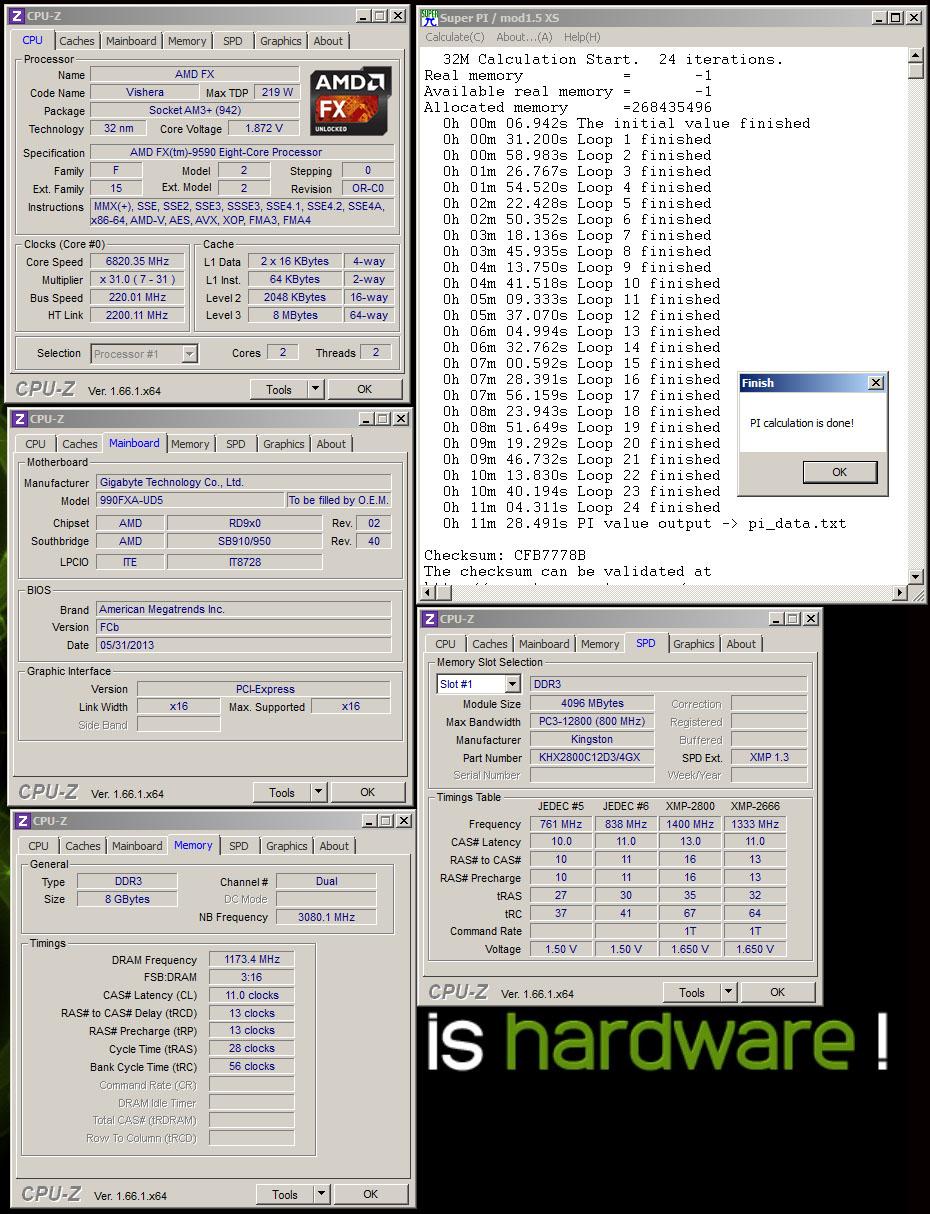Click the CPU-Z icon in the Memory window title bar
930x1214 pixels.
[x=22, y=821]
